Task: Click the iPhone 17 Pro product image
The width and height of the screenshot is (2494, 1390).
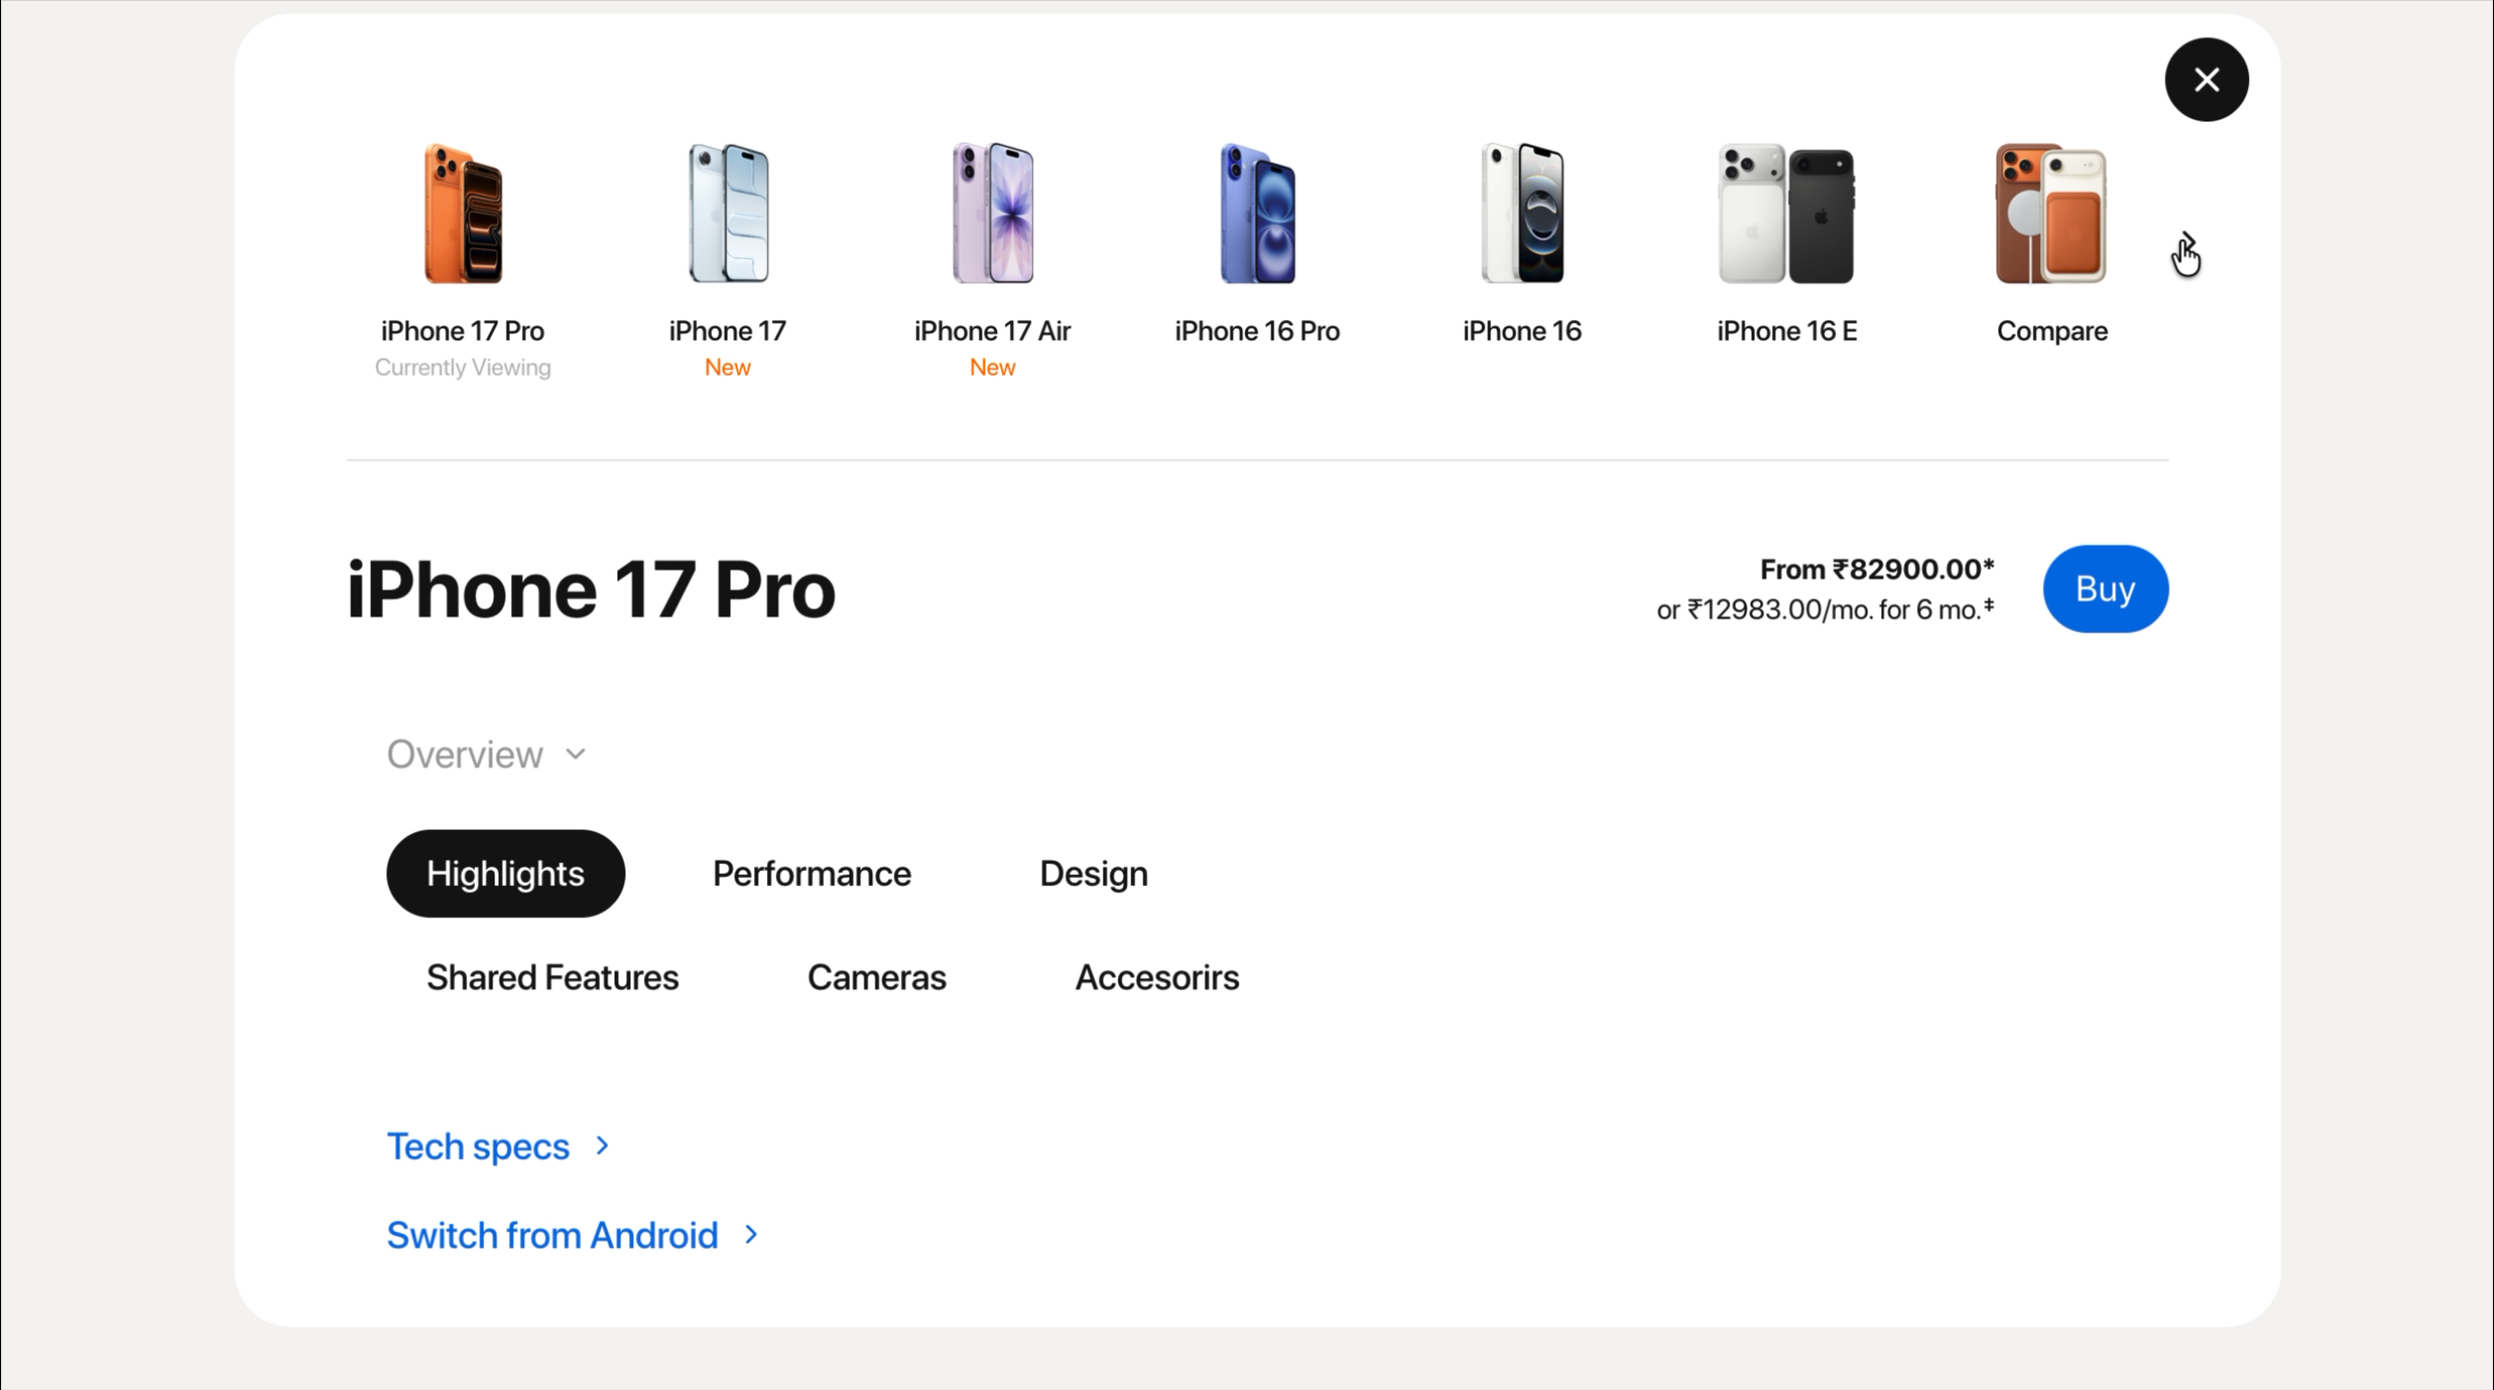Action: (x=463, y=214)
